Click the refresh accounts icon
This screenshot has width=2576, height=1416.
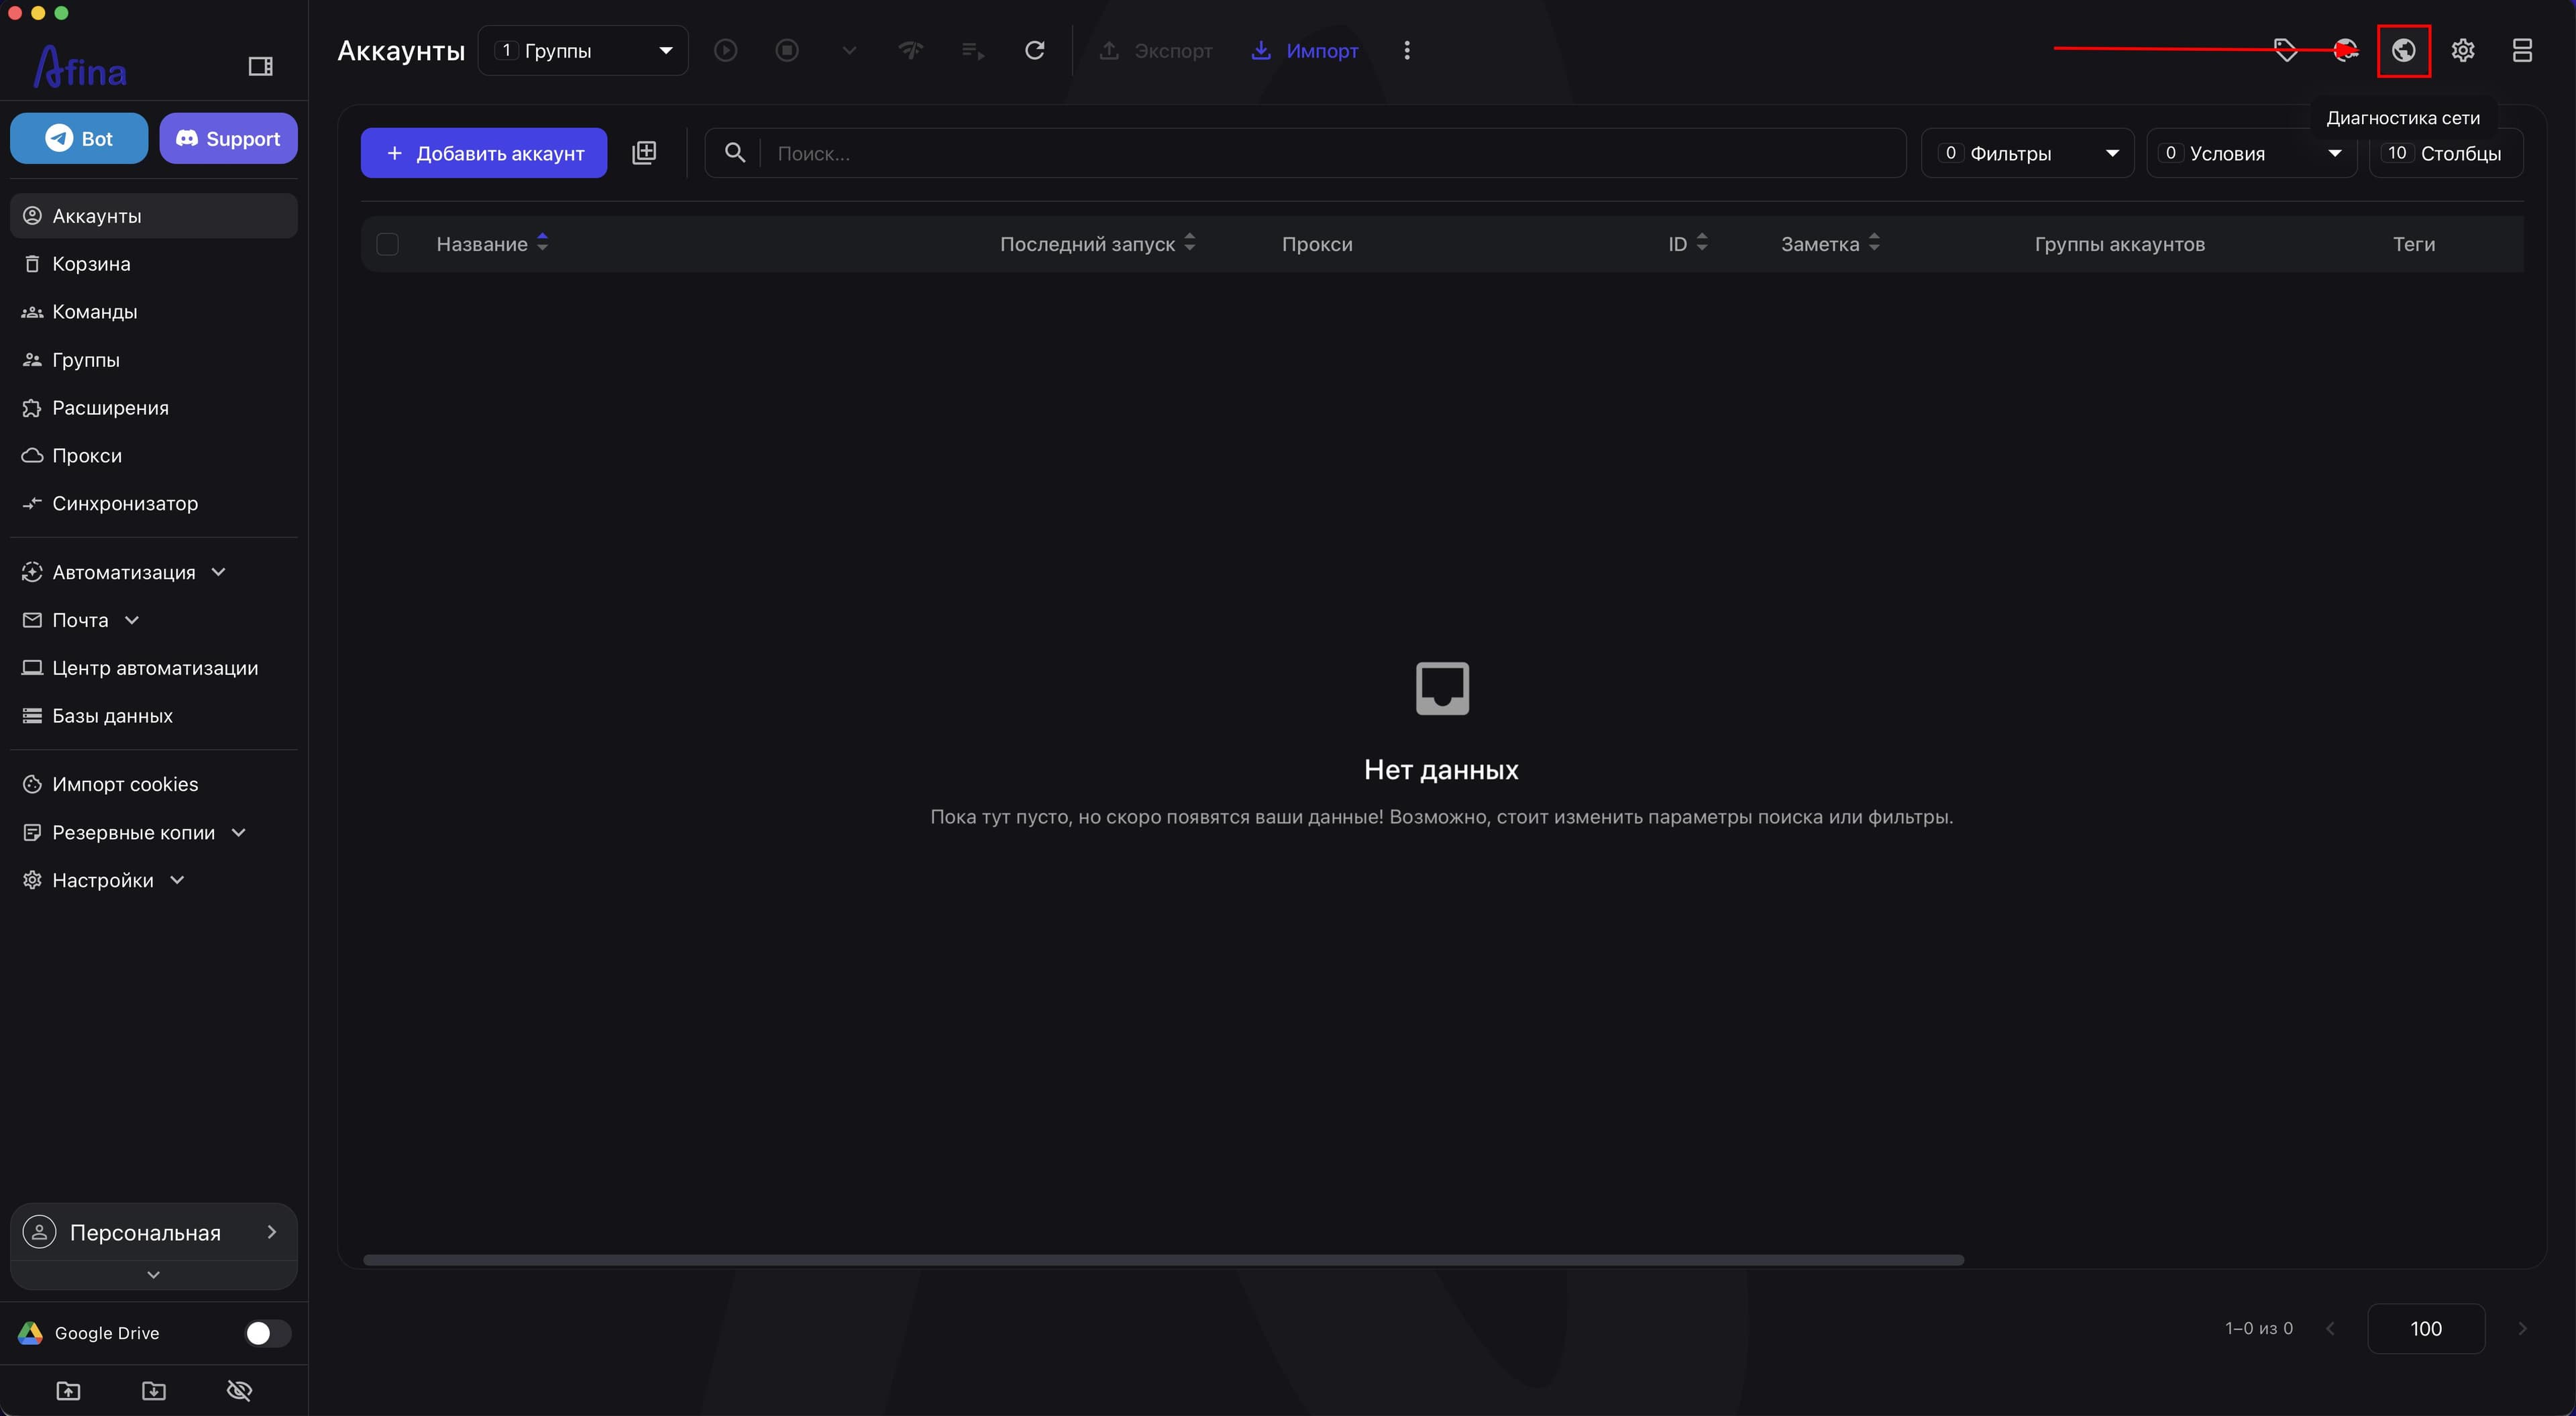1035,50
